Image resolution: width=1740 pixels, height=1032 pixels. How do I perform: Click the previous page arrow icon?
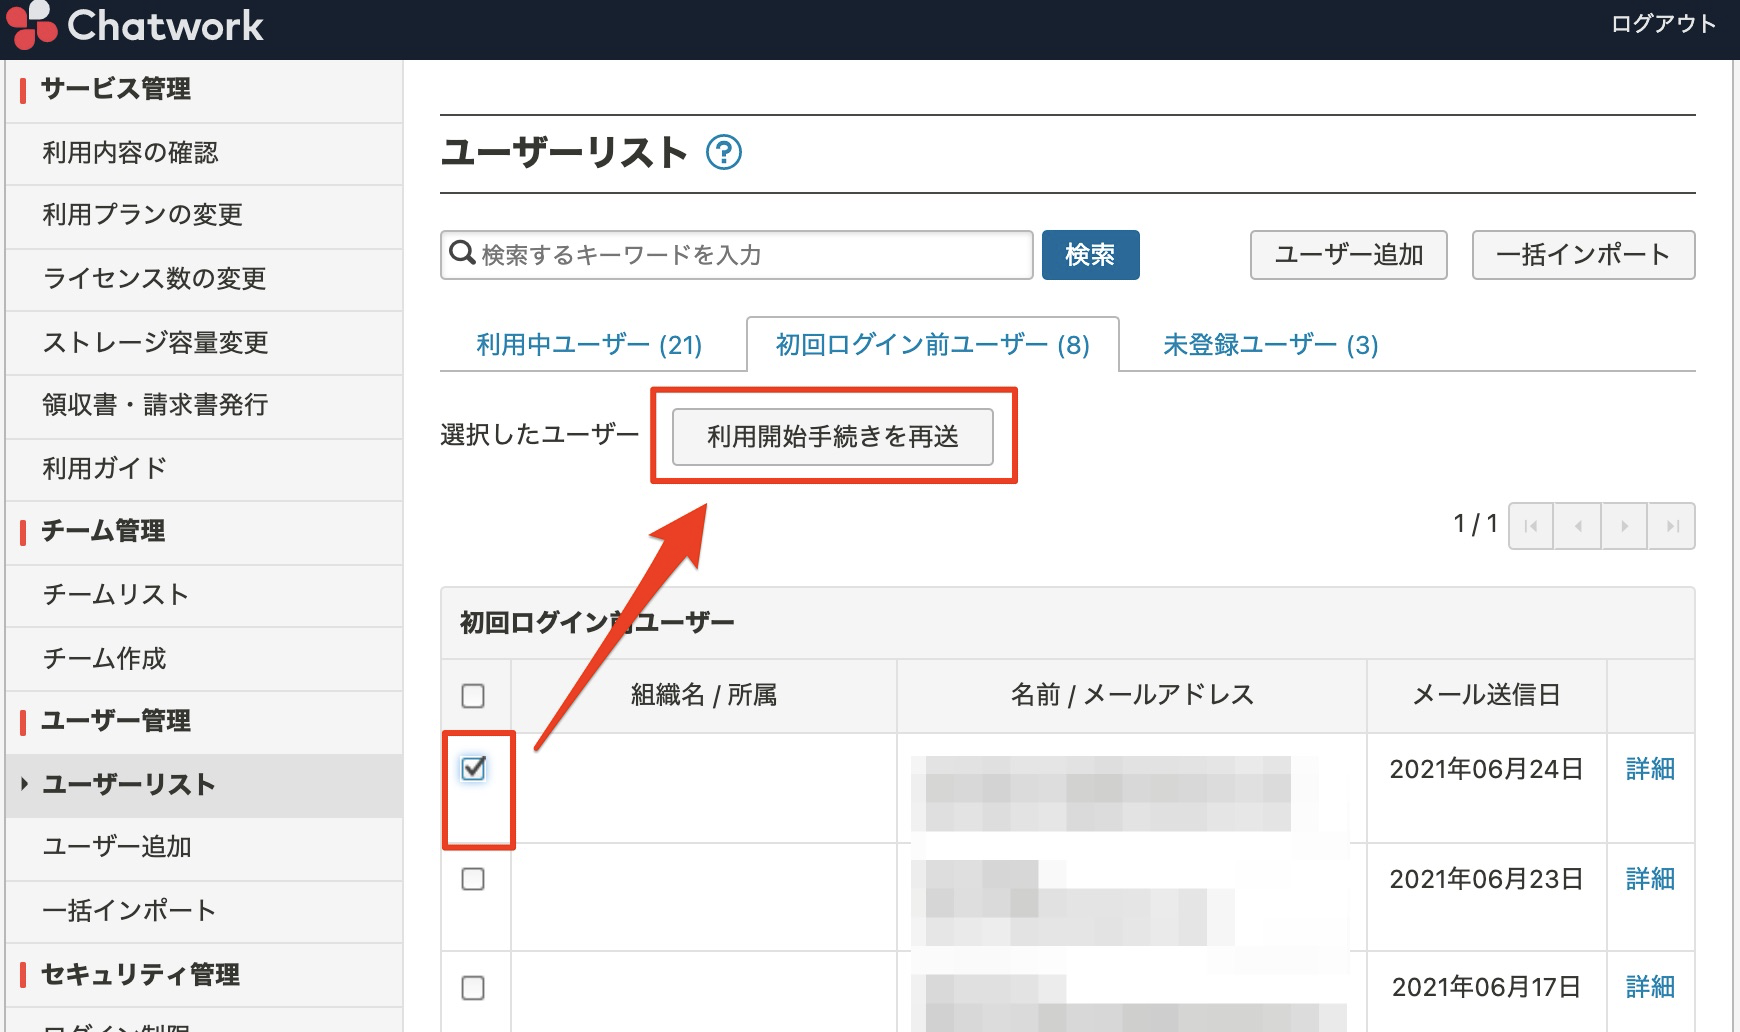click(x=1577, y=524)
